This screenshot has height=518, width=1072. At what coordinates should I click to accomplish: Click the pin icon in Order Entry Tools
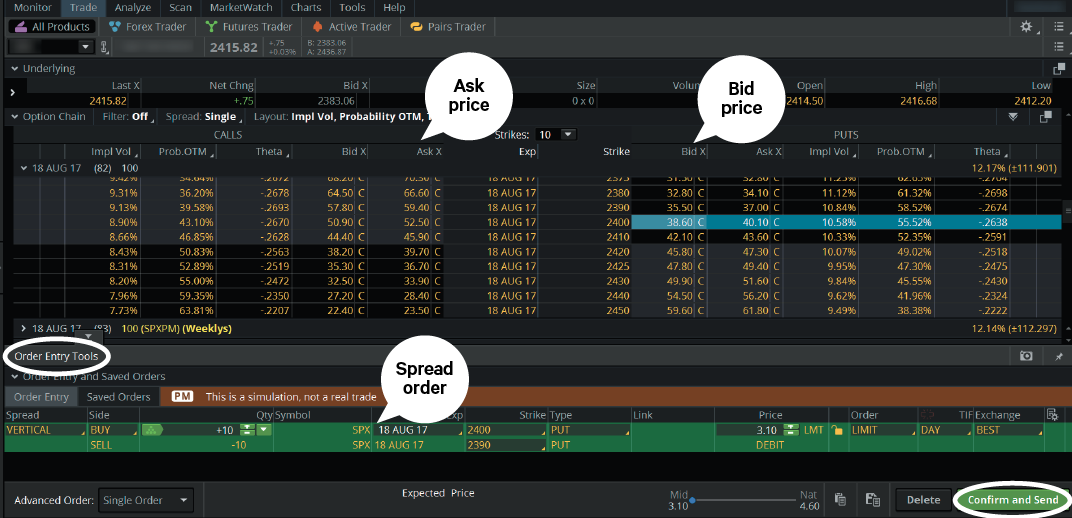pyautogui.click(x=1059, y=356)
